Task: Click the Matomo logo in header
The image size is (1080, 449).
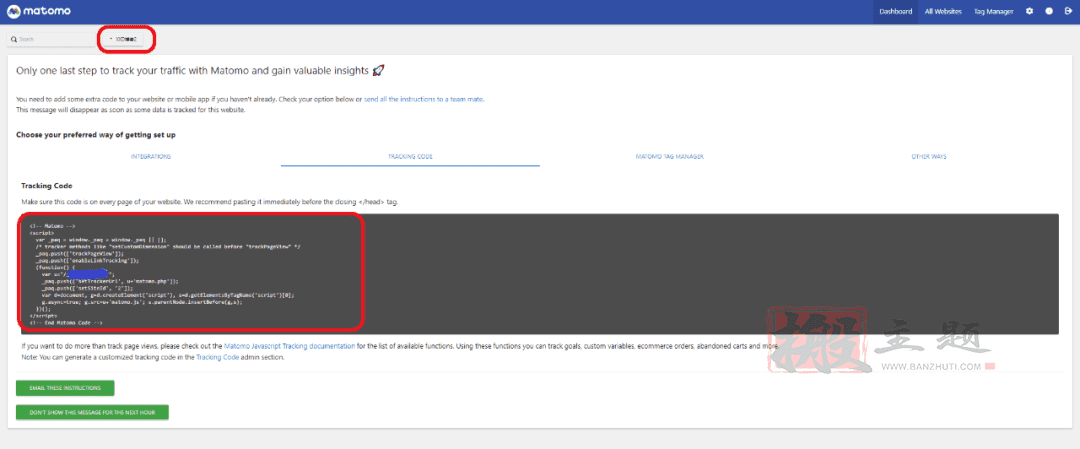Action: [39, 12]
